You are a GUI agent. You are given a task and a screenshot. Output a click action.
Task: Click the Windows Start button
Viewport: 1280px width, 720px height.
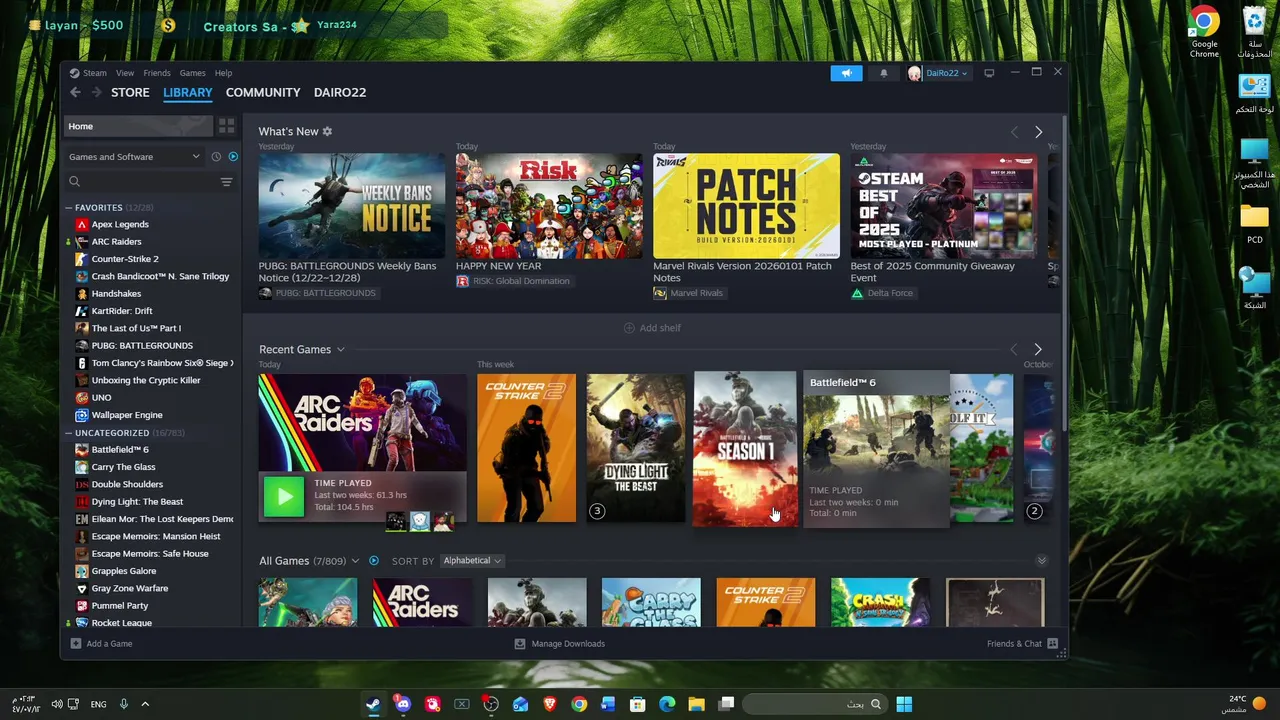904,704
